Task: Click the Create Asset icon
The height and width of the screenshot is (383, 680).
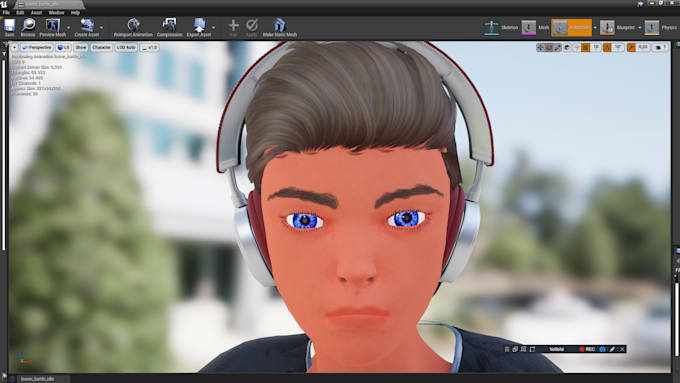Action: (x=87, y=25)
